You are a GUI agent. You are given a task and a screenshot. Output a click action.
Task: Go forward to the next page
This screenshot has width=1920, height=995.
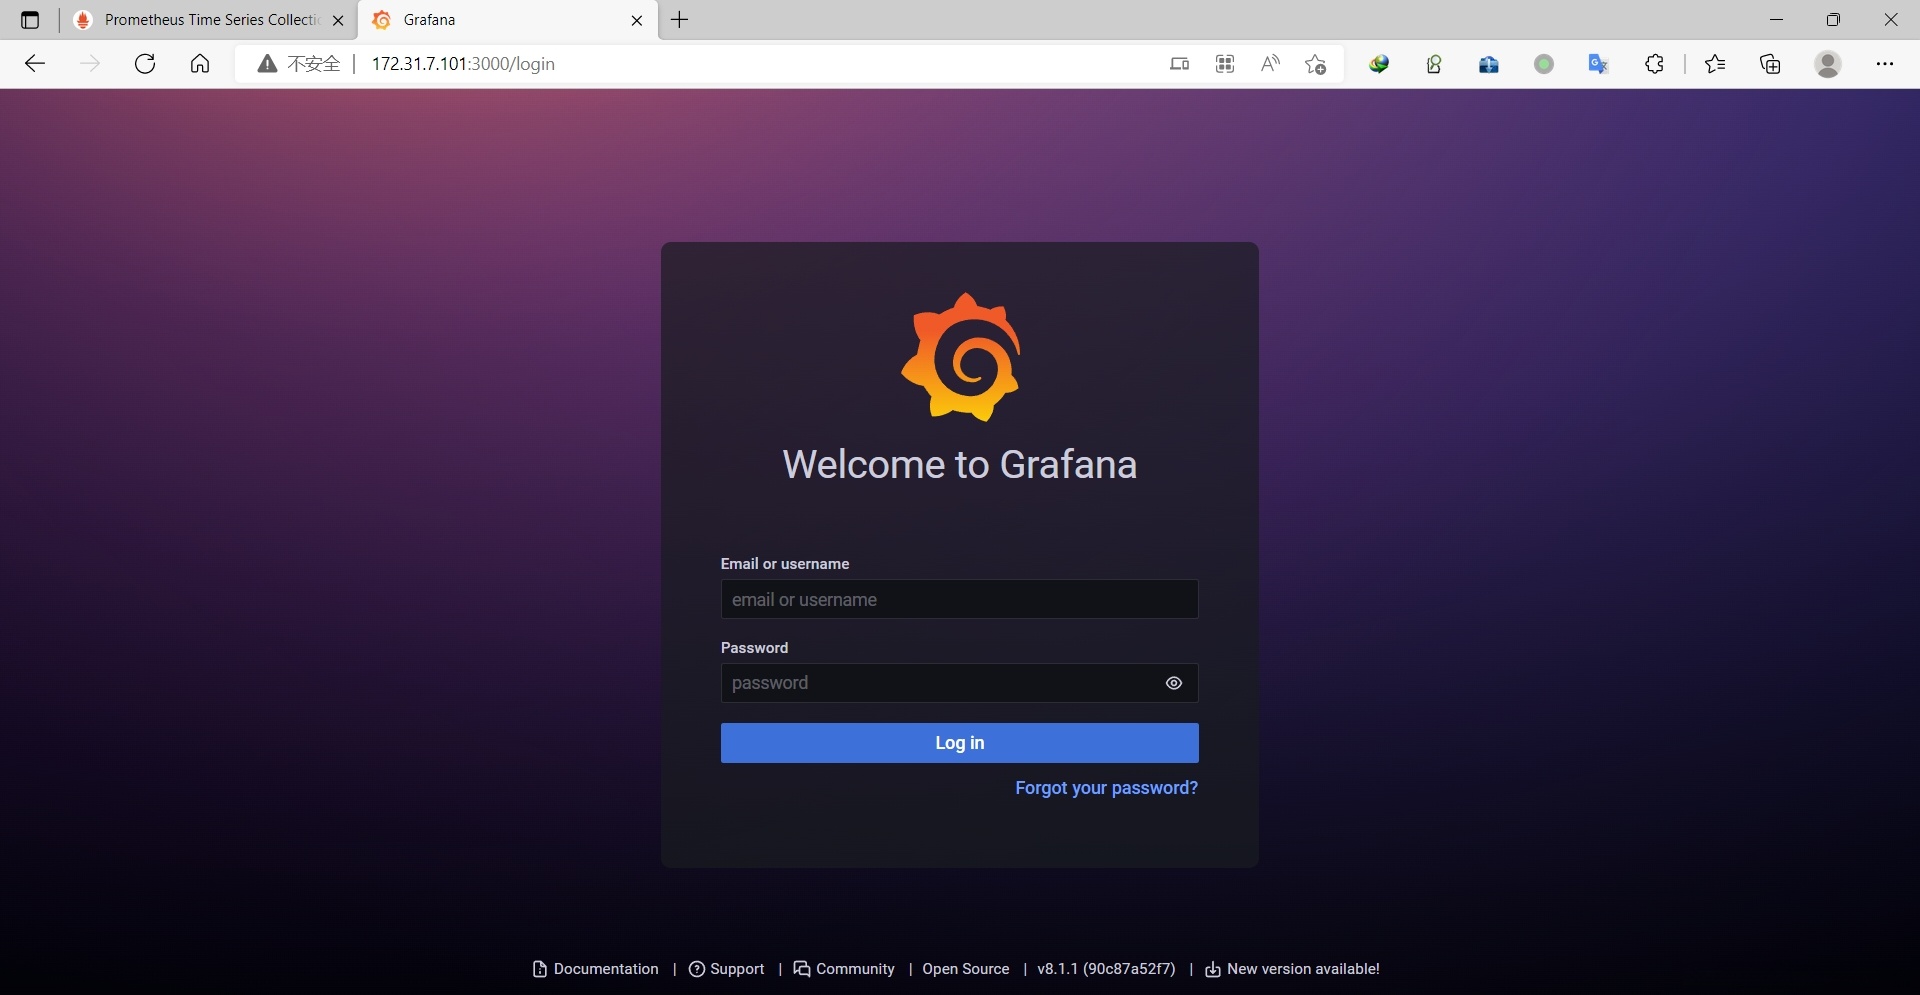coord(90,64)
